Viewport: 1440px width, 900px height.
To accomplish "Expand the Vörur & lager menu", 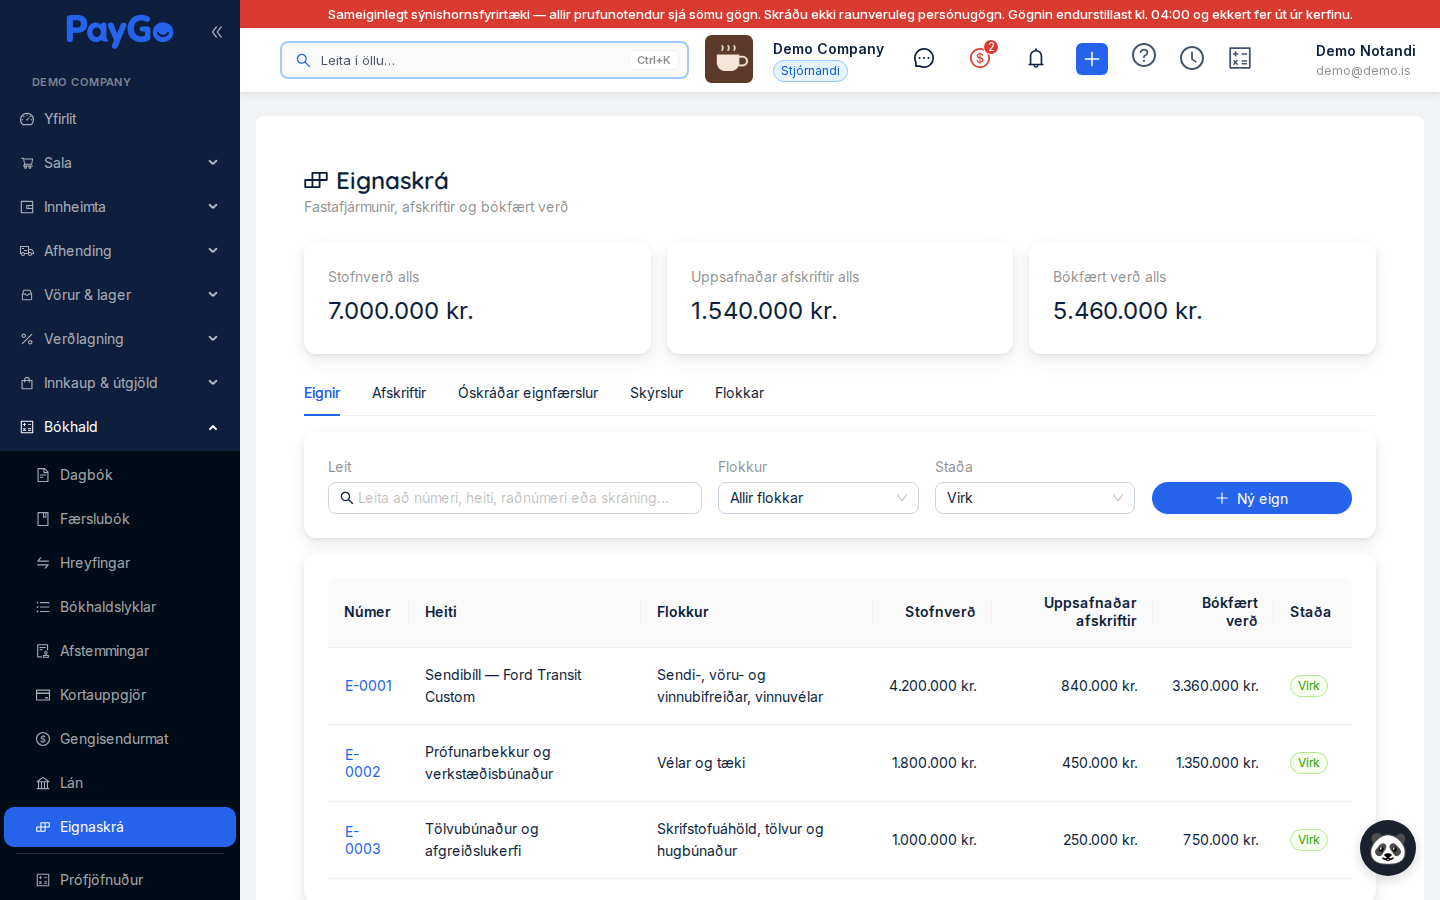I will [x=120, y=295].
